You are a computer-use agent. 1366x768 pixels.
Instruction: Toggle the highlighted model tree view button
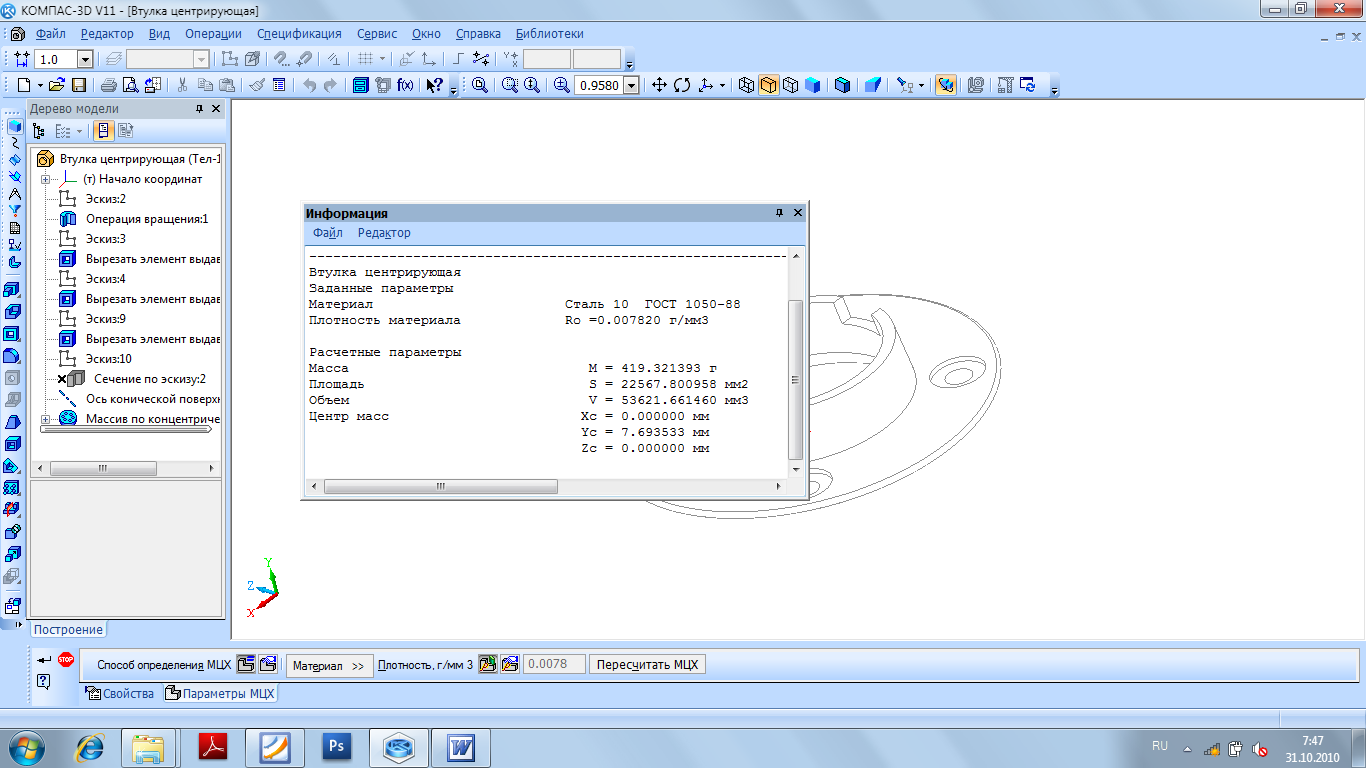click(104, 131)
